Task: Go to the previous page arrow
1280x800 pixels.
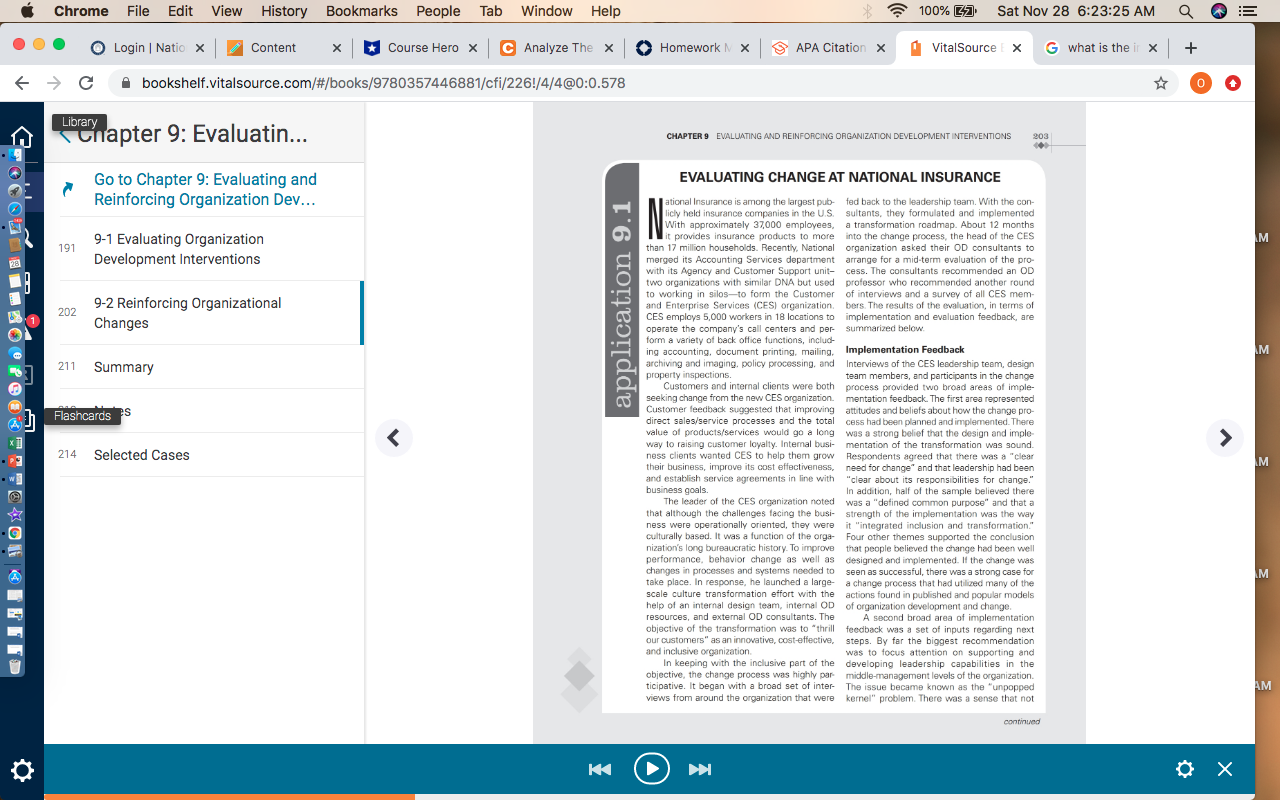Action: (x=394, y=437)
